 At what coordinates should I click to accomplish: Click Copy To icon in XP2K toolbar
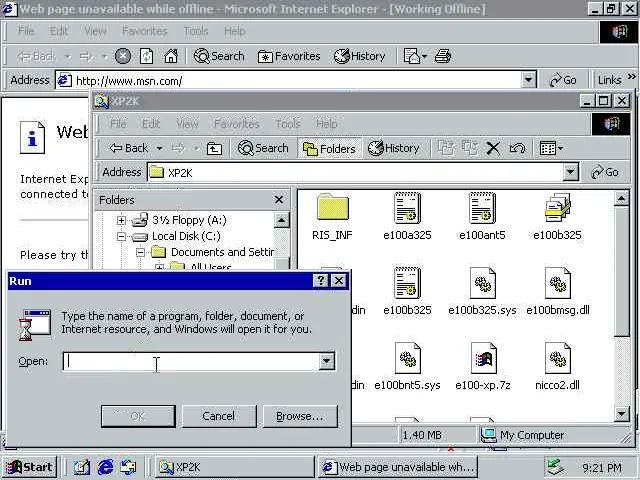[x=470, y=148]
